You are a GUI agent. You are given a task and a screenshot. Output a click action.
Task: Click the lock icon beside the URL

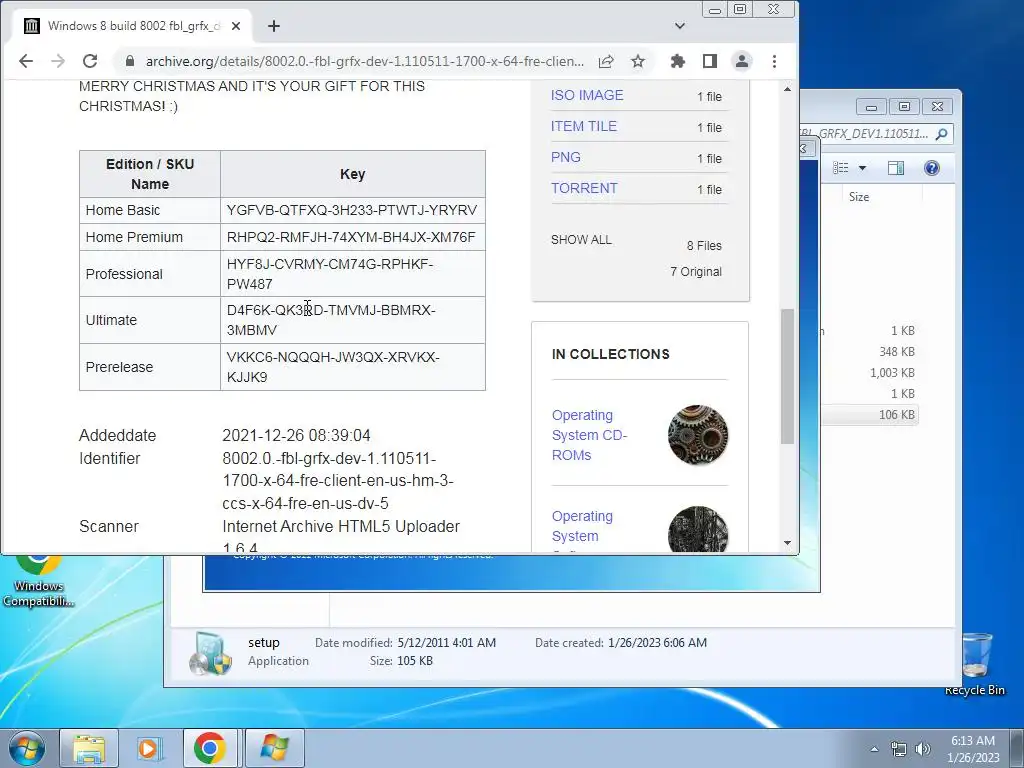pyautogui.click(x=130, y=61)
